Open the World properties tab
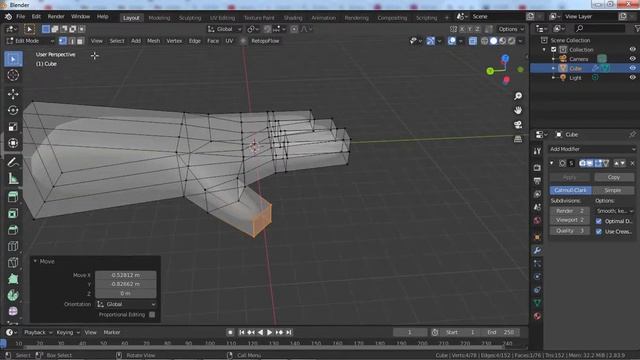This screenshot has width=640, height=360. pyautogui.click(x=537, y=220)
